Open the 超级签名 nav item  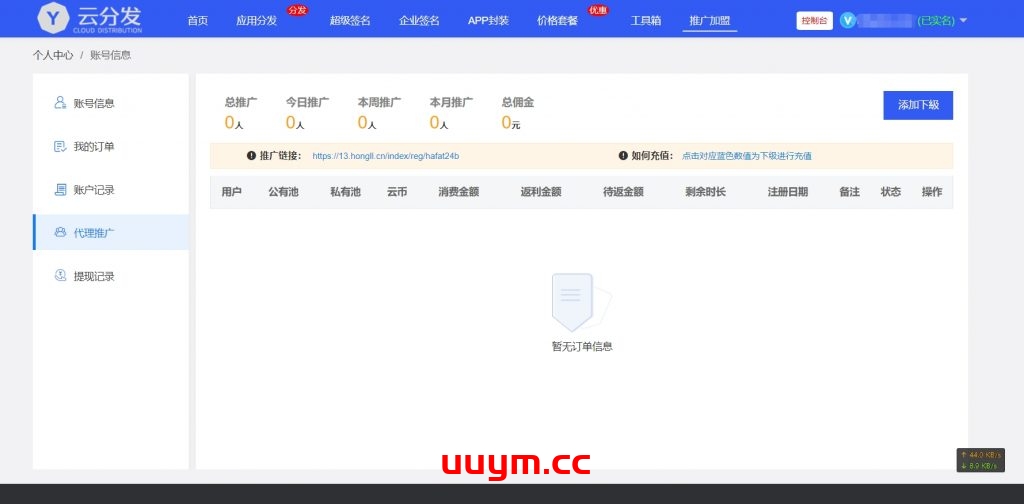(x=350, y=21)
